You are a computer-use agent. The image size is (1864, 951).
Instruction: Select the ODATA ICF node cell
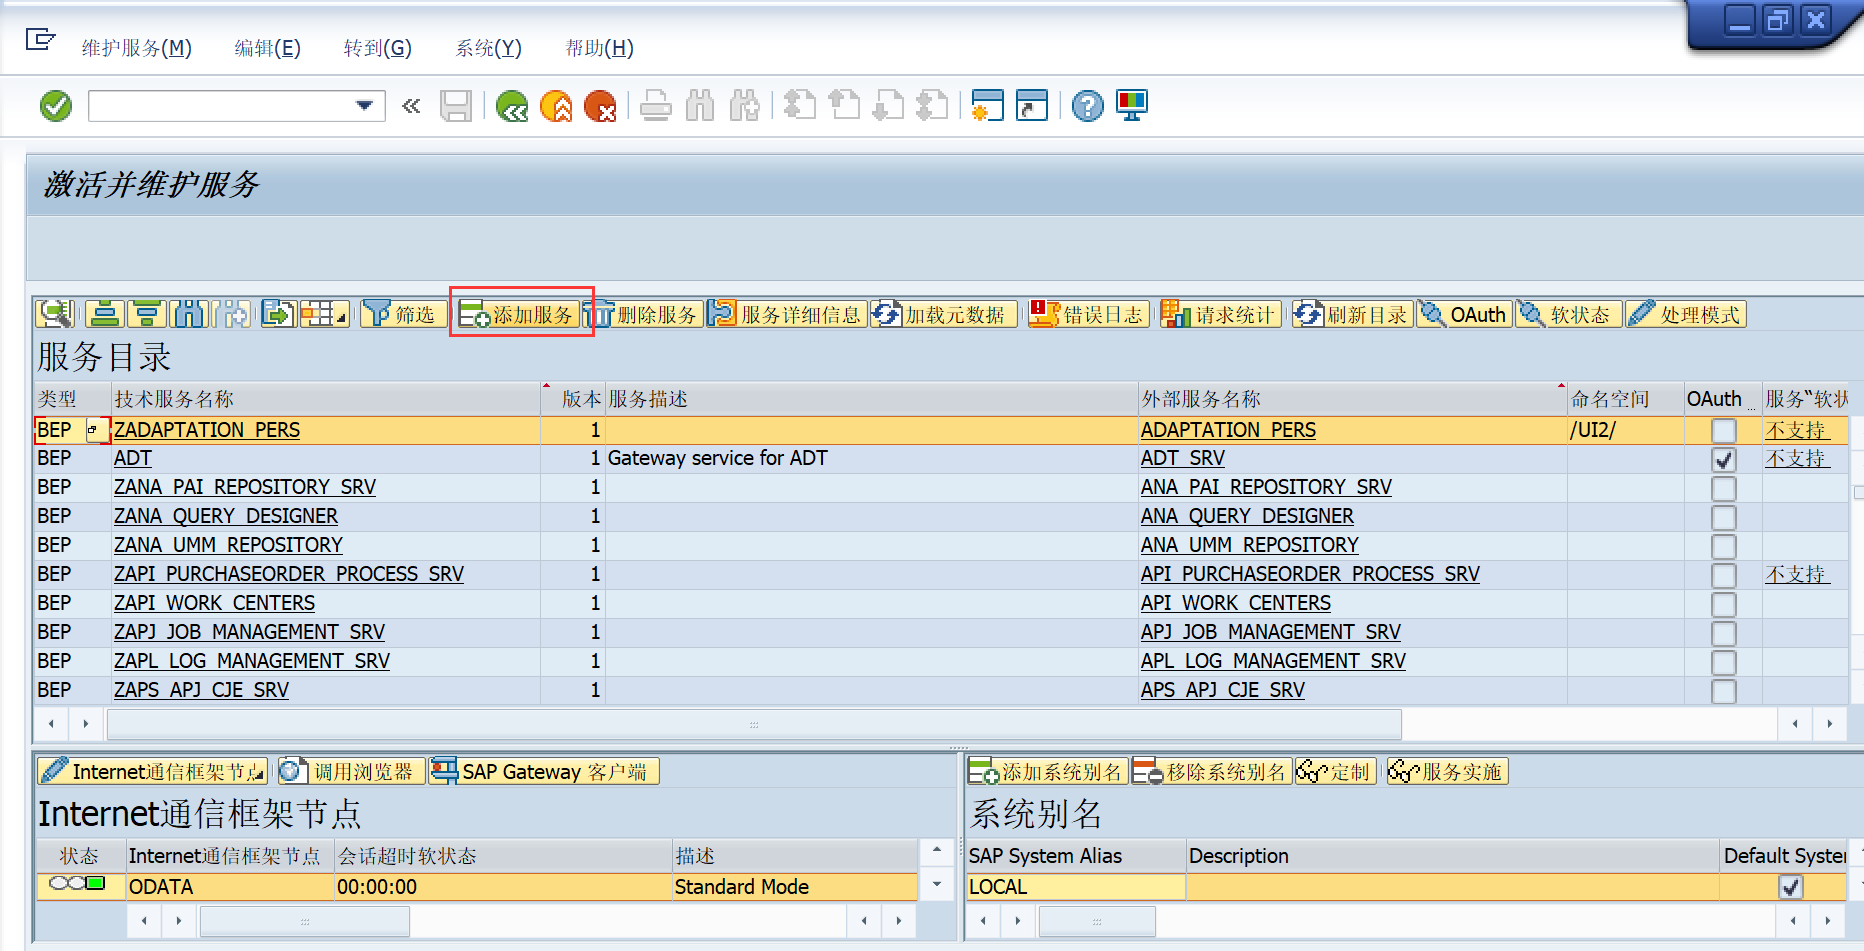pos(230,887)
